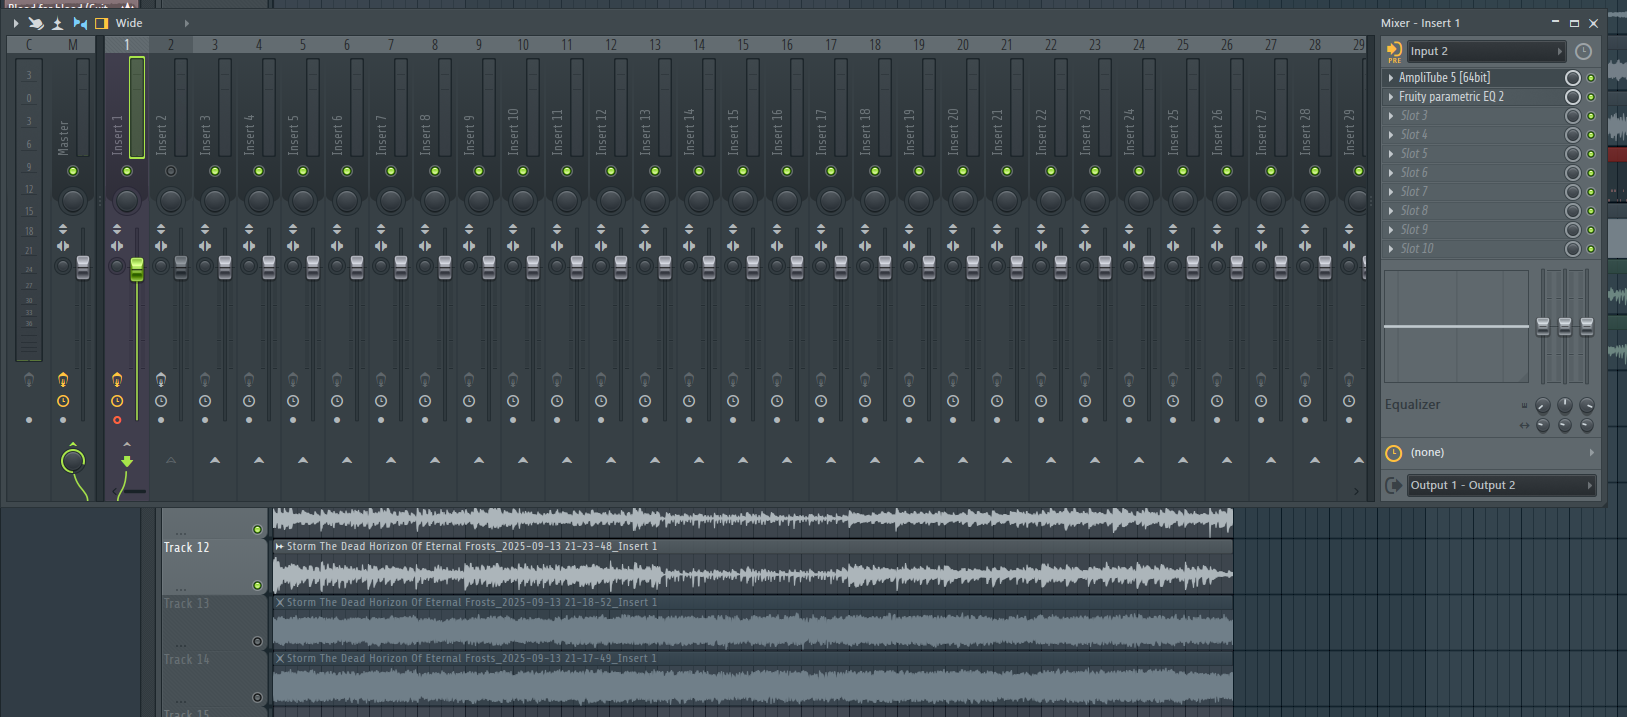Arm disk recording dot on Insert 6

click(337, 420)
